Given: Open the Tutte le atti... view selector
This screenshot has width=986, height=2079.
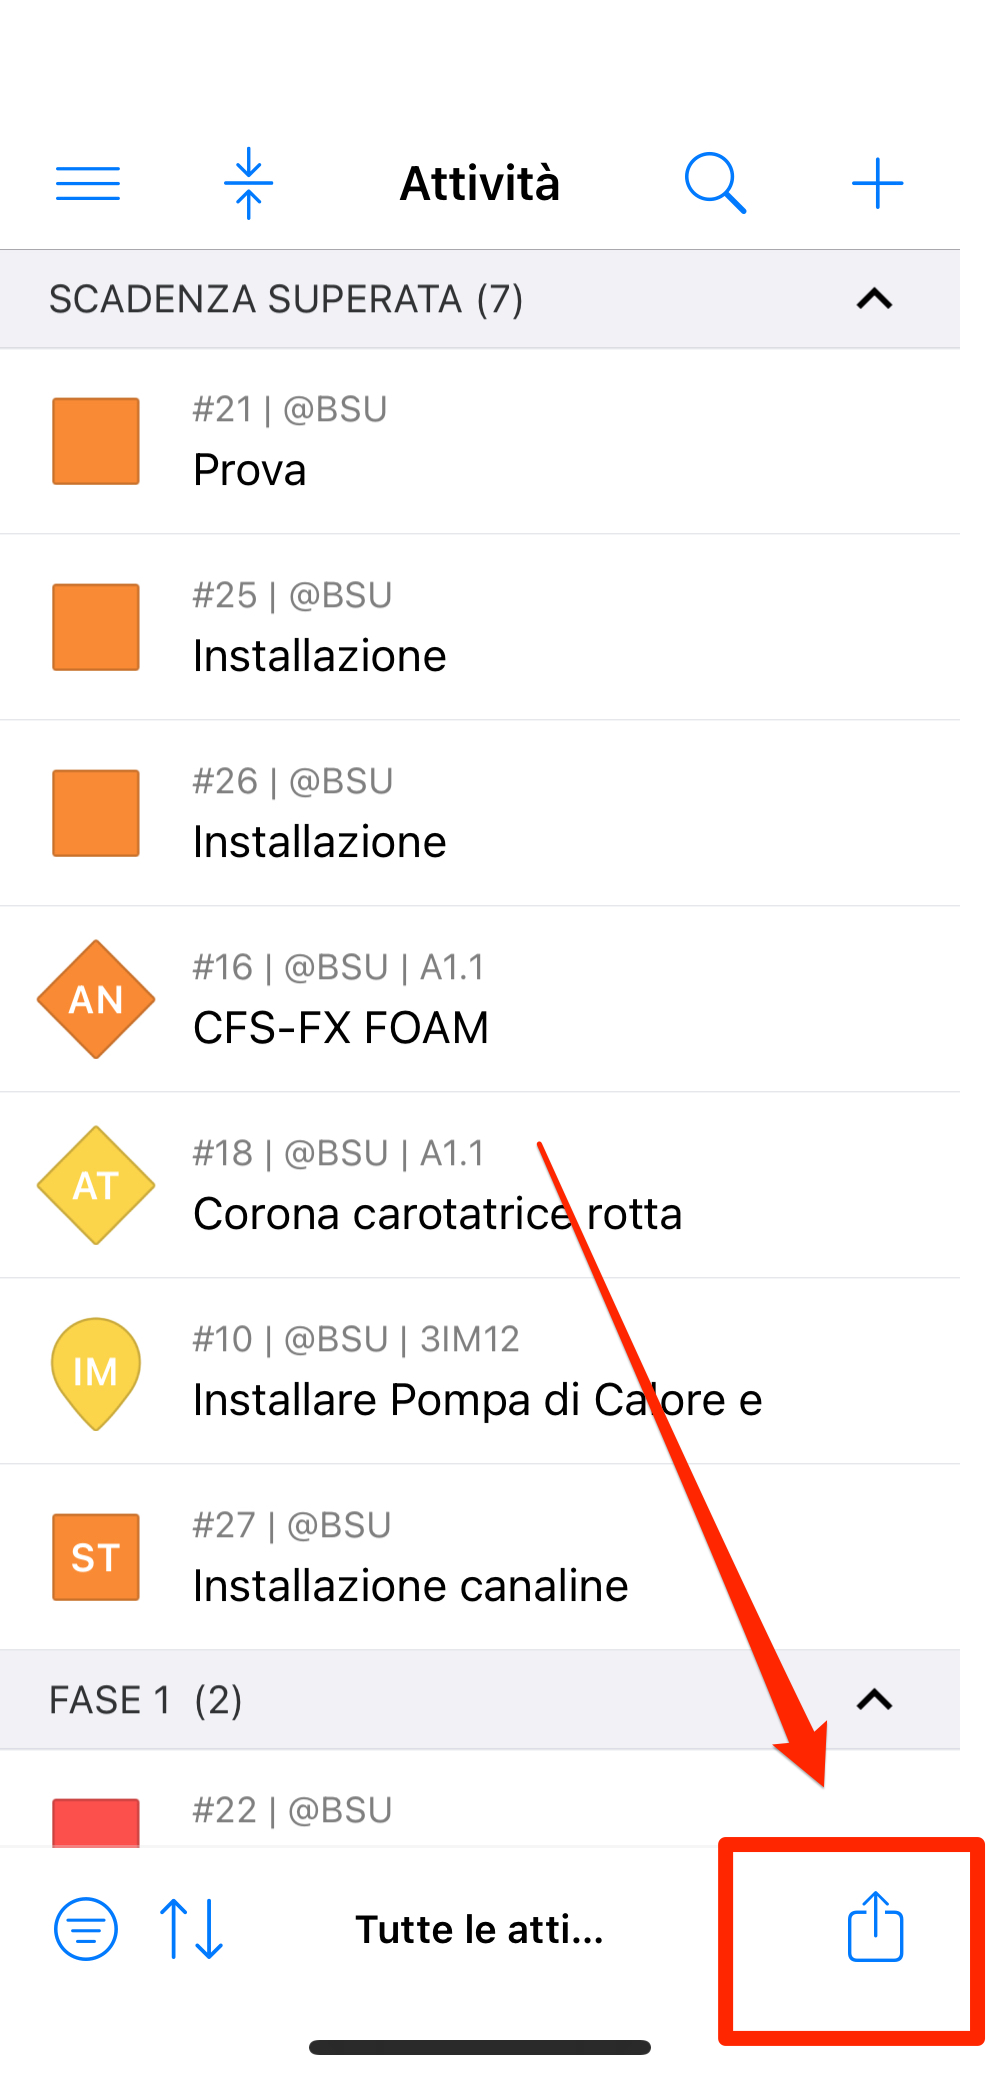Looking at the screenshot, I should pos(480,1929).
